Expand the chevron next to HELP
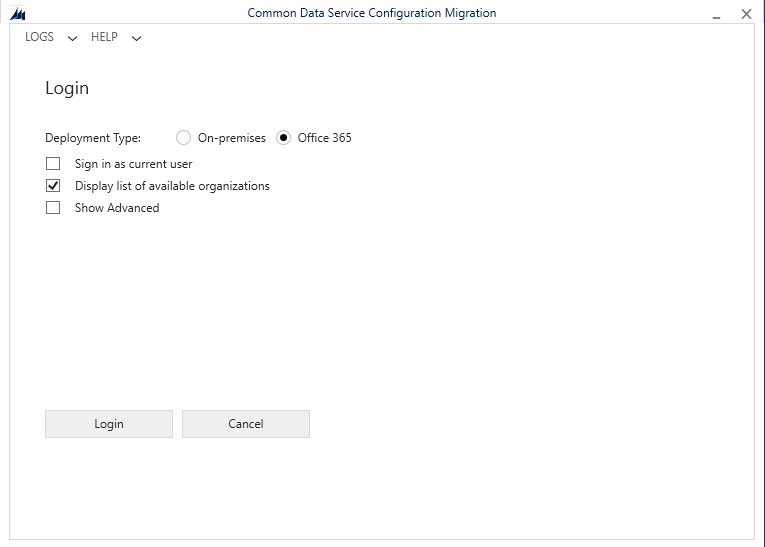The height and width of the screenshot is (547, 765). pos(136,38)
